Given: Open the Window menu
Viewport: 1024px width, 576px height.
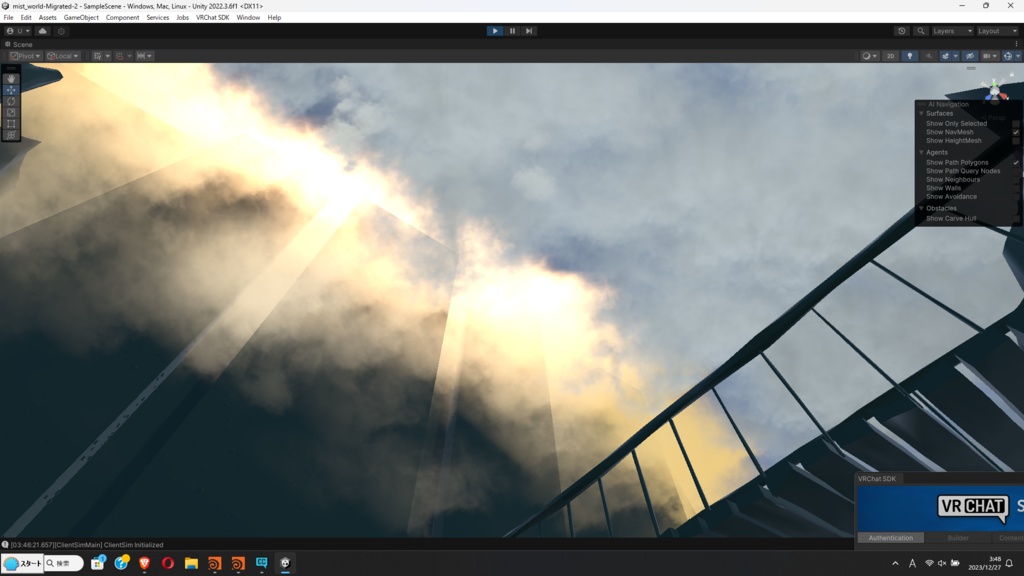Looking at the screenshot, I should click(x=248, y=18).
